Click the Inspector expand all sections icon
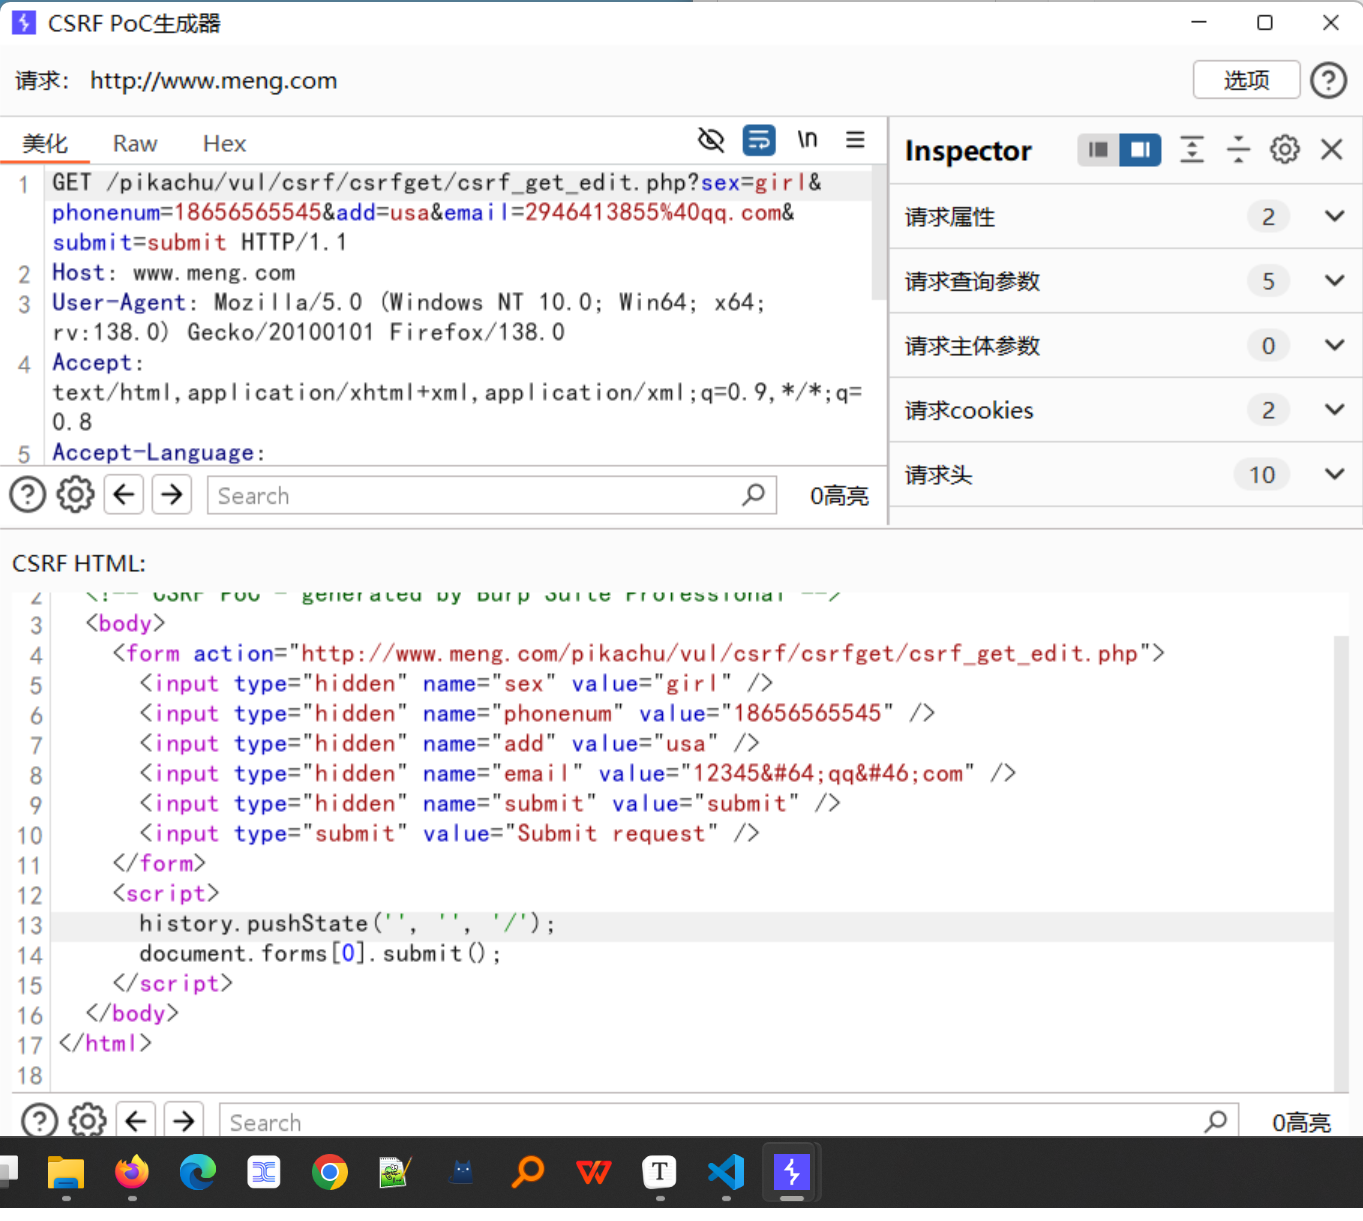 tap(1192, 150)
